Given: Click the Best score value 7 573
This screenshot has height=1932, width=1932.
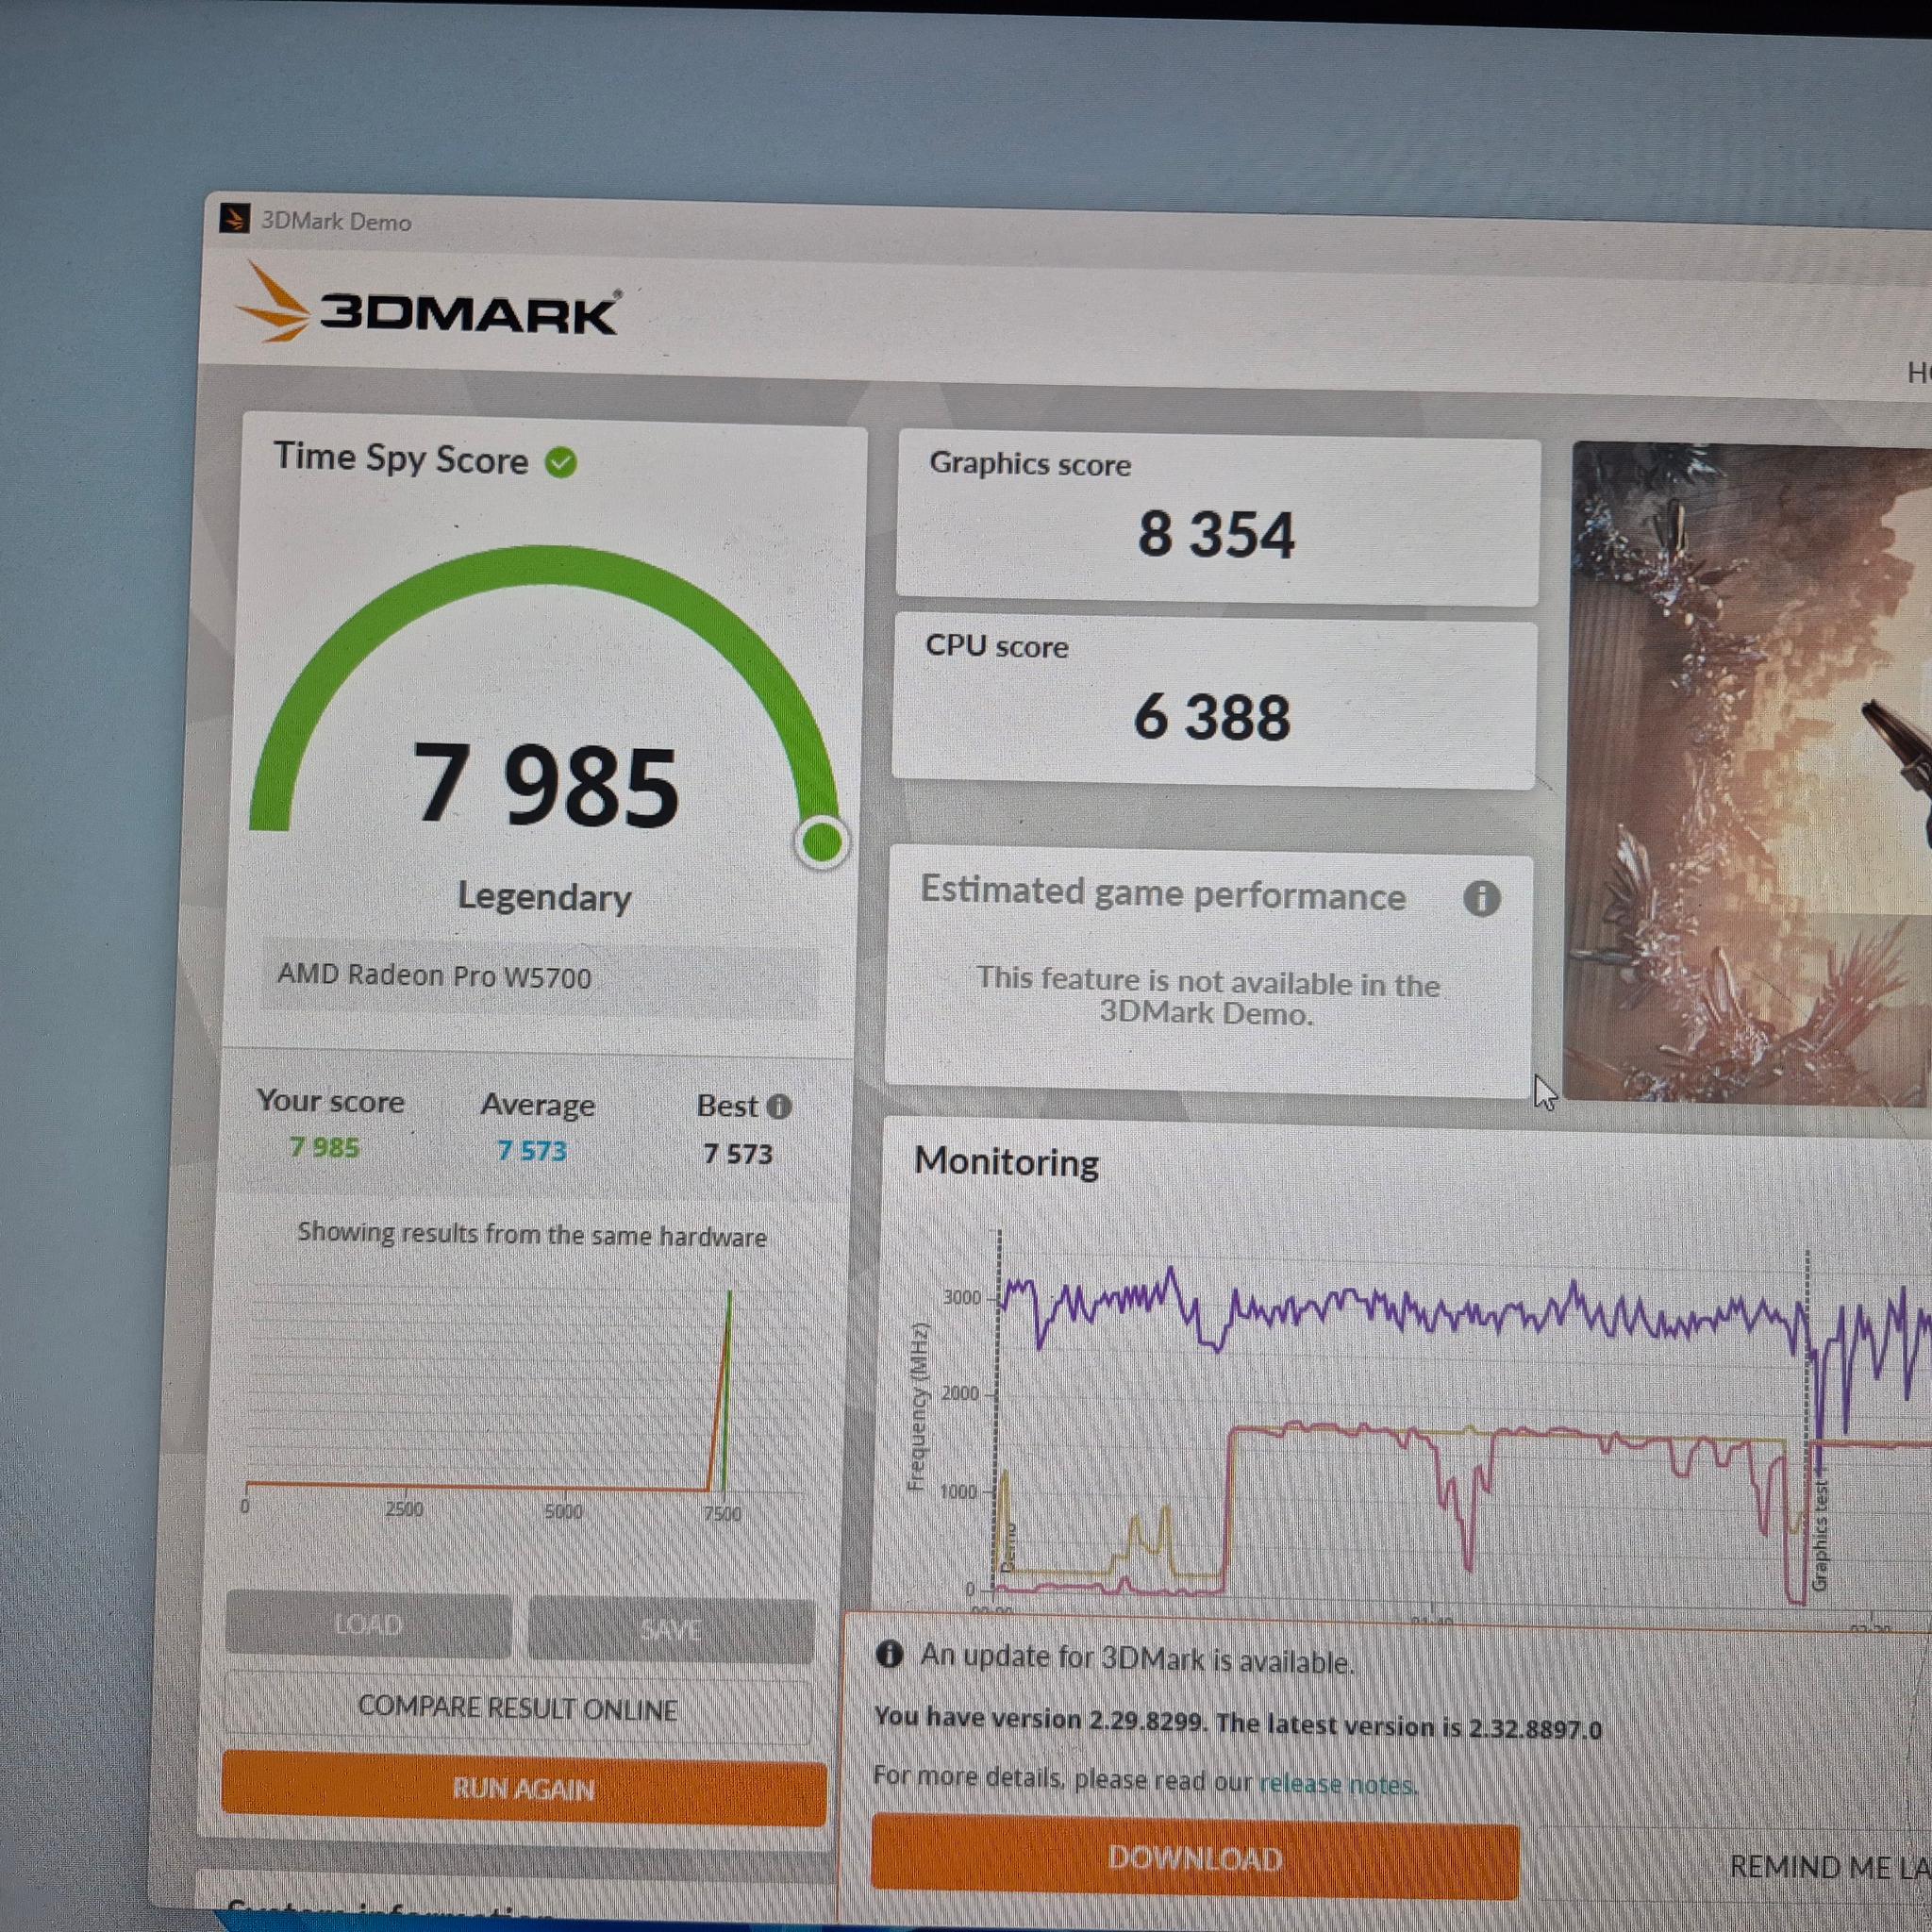Looking at the screenshot, I should [x=738, y=1154].
